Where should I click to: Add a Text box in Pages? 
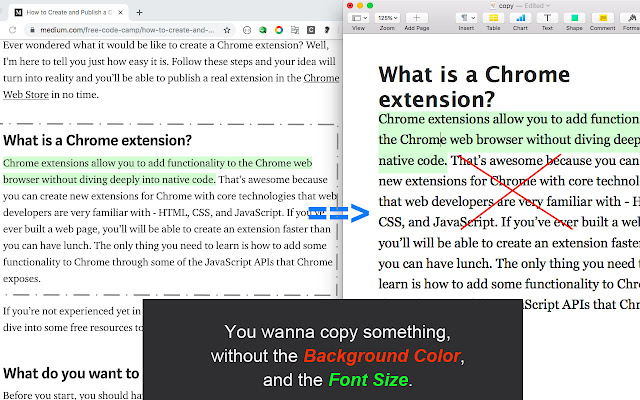pos(547,18)
